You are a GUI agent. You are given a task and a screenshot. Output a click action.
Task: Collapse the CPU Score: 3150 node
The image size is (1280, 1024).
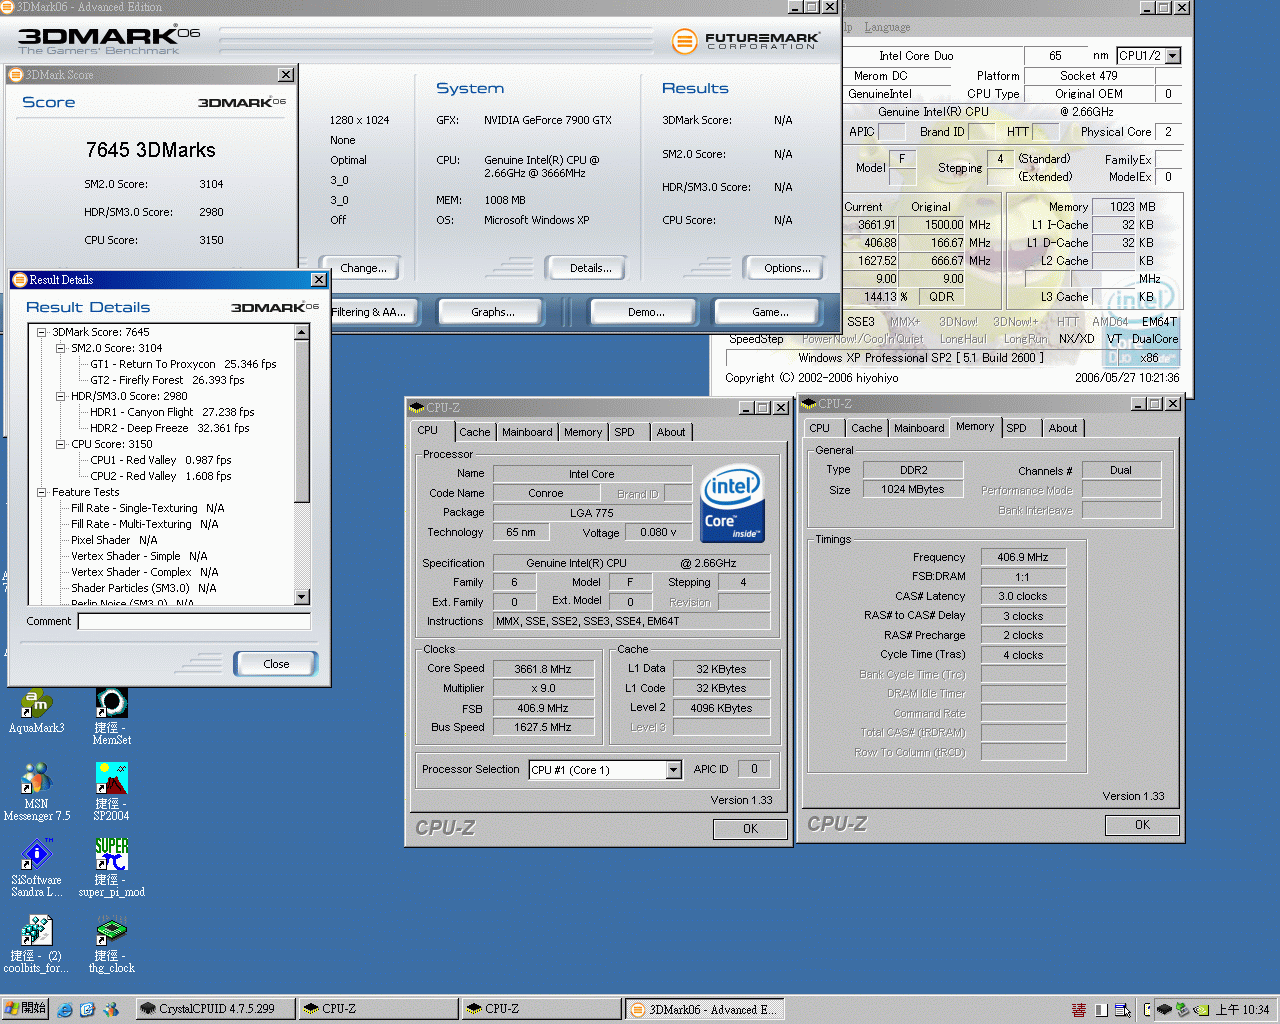click(x=61, y=444)
